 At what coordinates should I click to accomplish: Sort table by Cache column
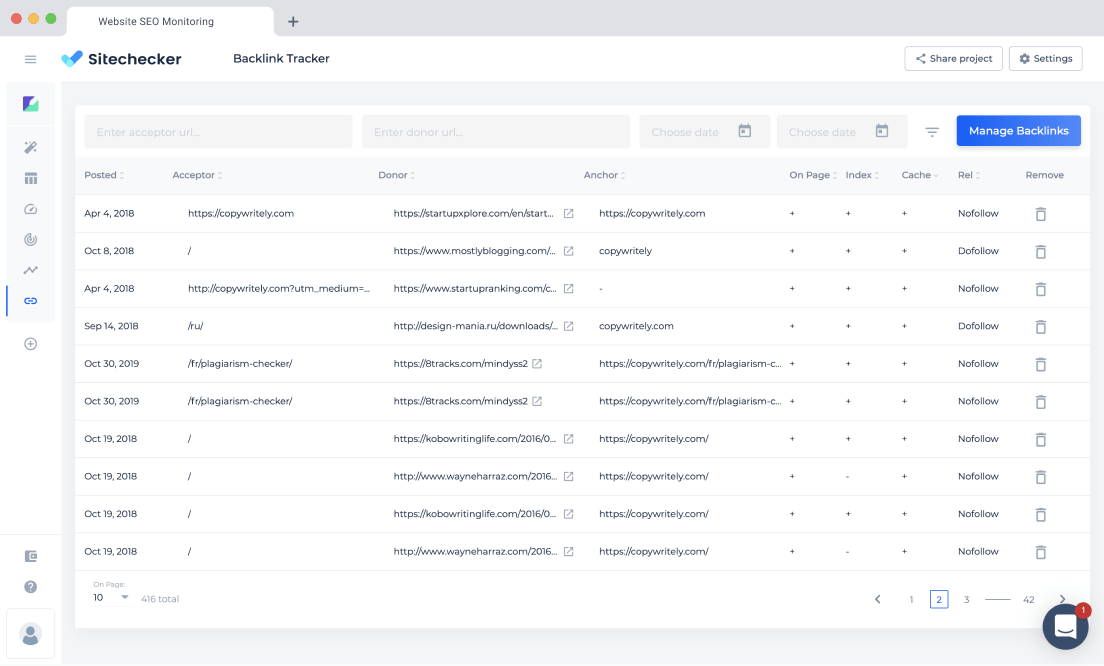[x=920, y=175]
